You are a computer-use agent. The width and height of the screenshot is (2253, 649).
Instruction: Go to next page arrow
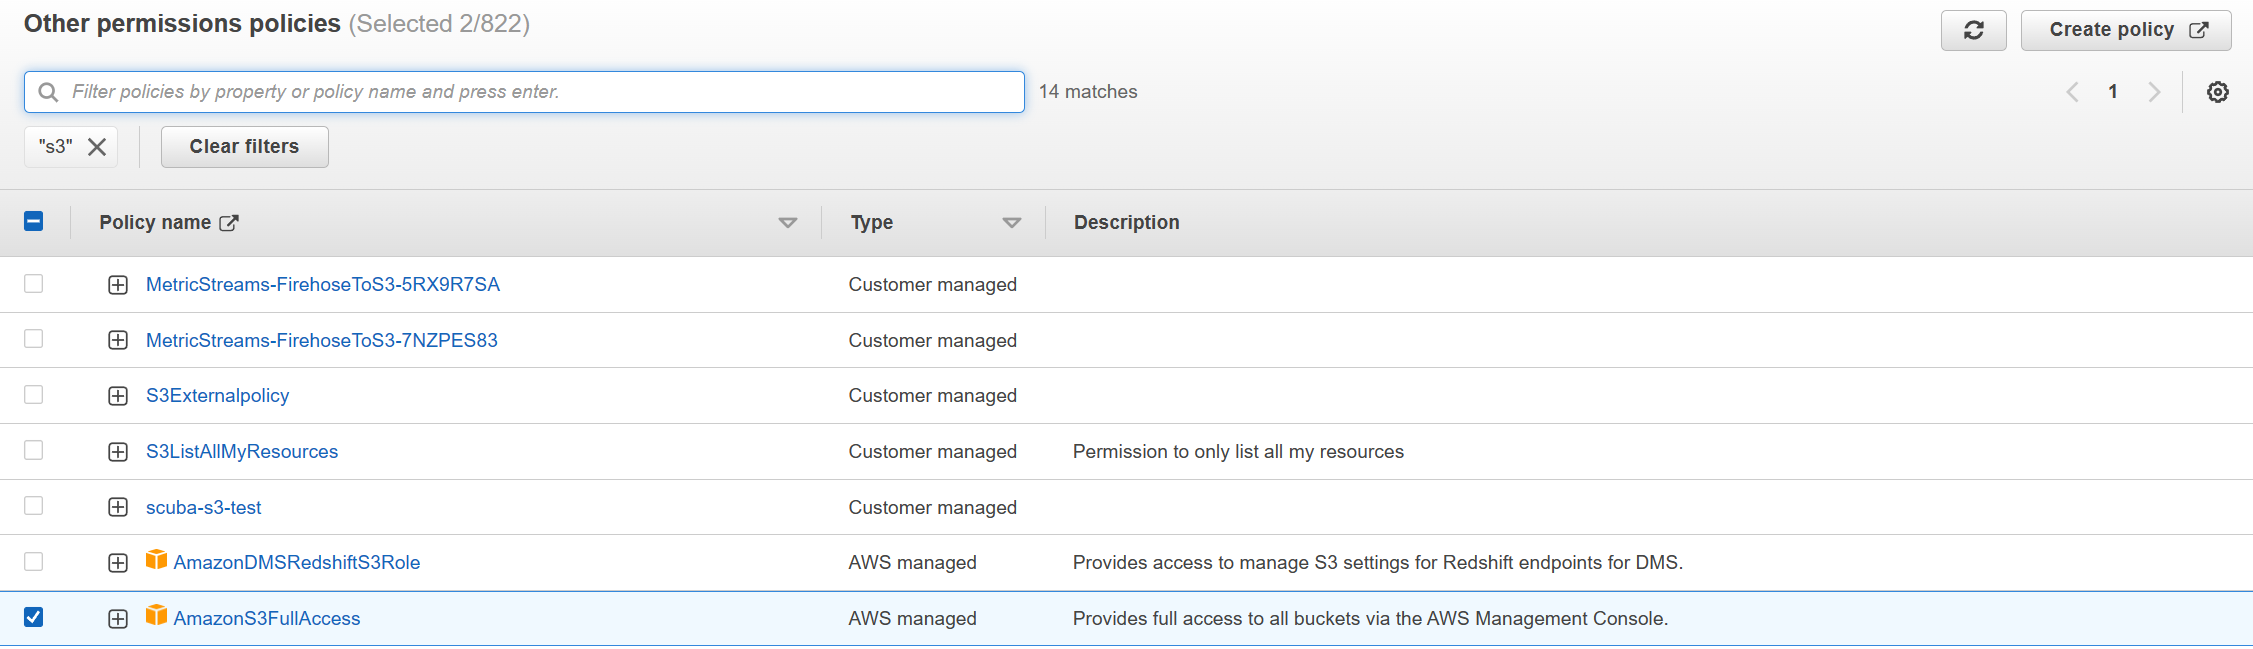click(x=2154, y=92)
